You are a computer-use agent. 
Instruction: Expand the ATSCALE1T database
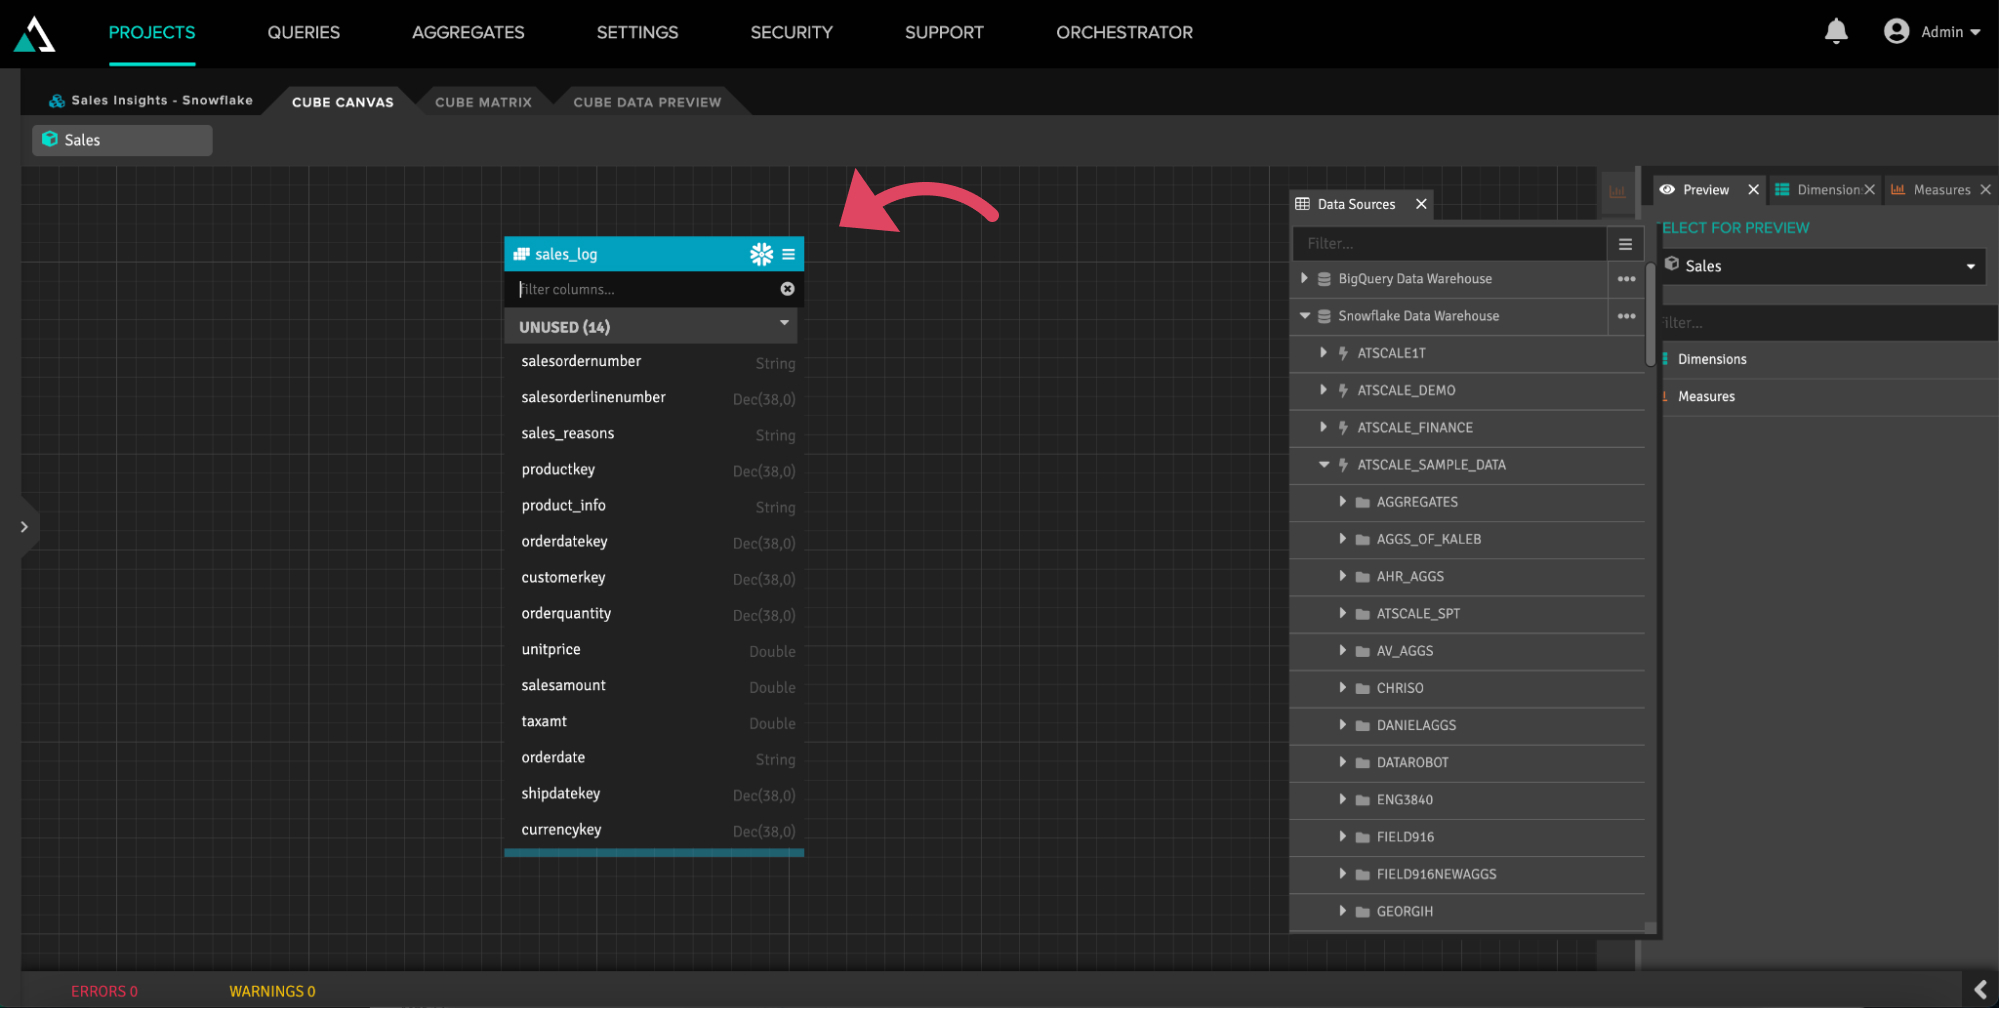(1322, 352)
